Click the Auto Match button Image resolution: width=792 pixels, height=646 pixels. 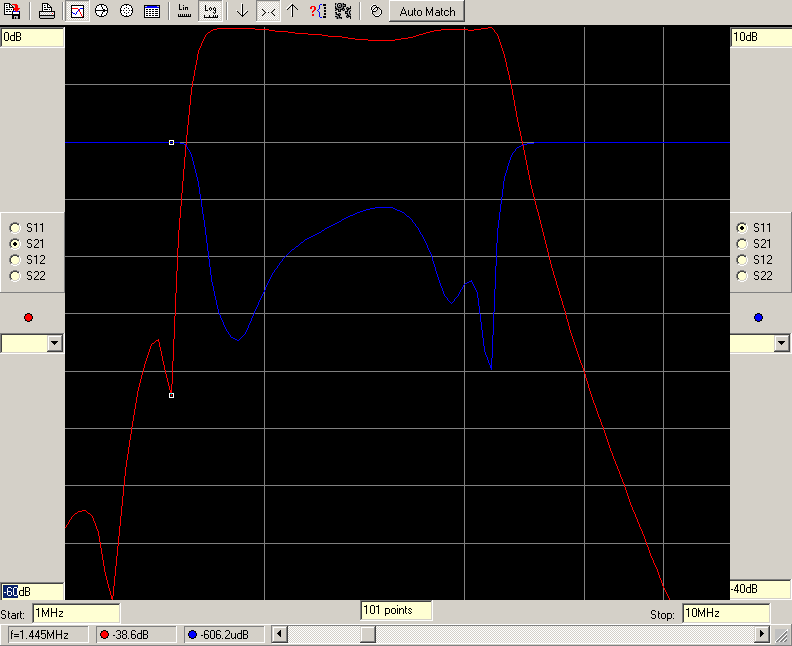(427, 12)
